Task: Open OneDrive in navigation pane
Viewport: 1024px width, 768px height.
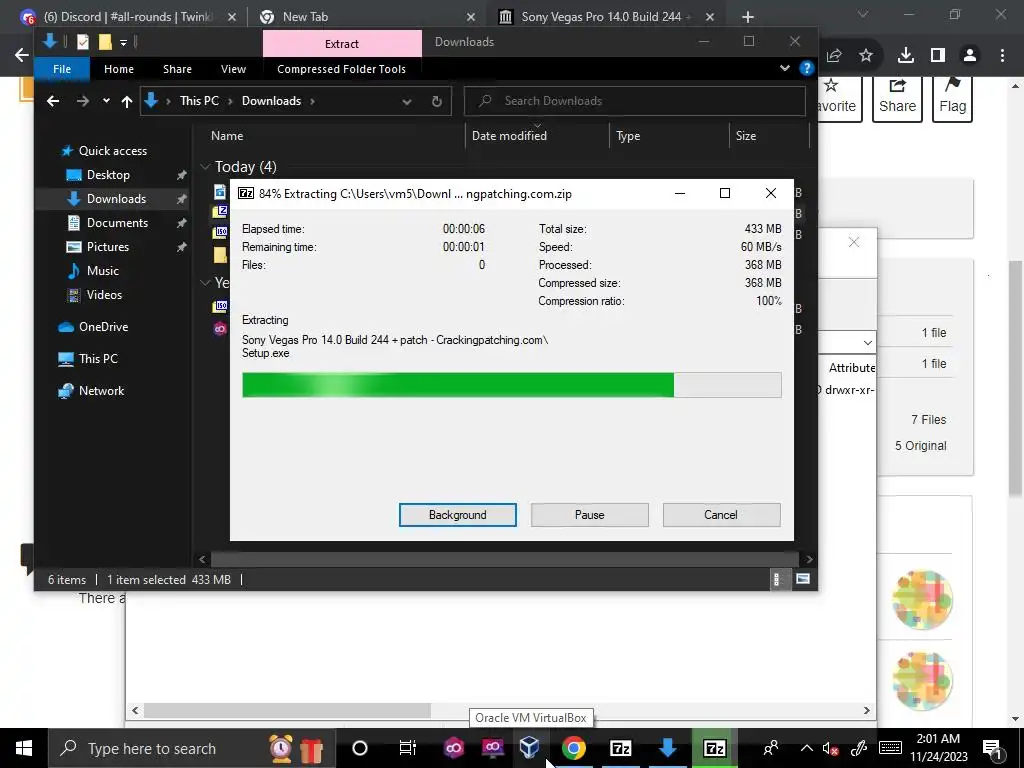Action: [x=103, y=327]
